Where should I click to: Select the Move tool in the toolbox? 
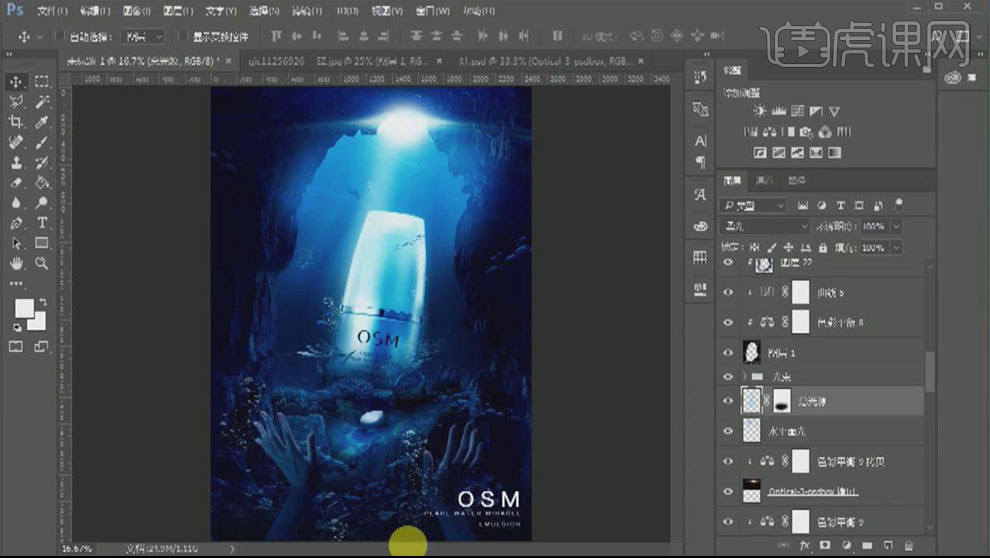[17, 81]
